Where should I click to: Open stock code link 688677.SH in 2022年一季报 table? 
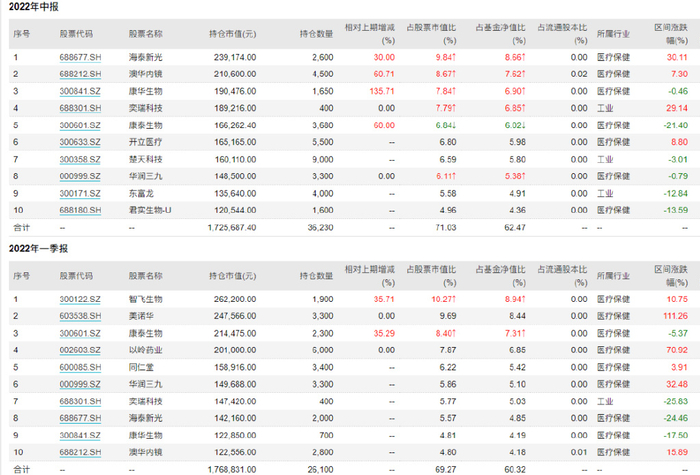80,418
